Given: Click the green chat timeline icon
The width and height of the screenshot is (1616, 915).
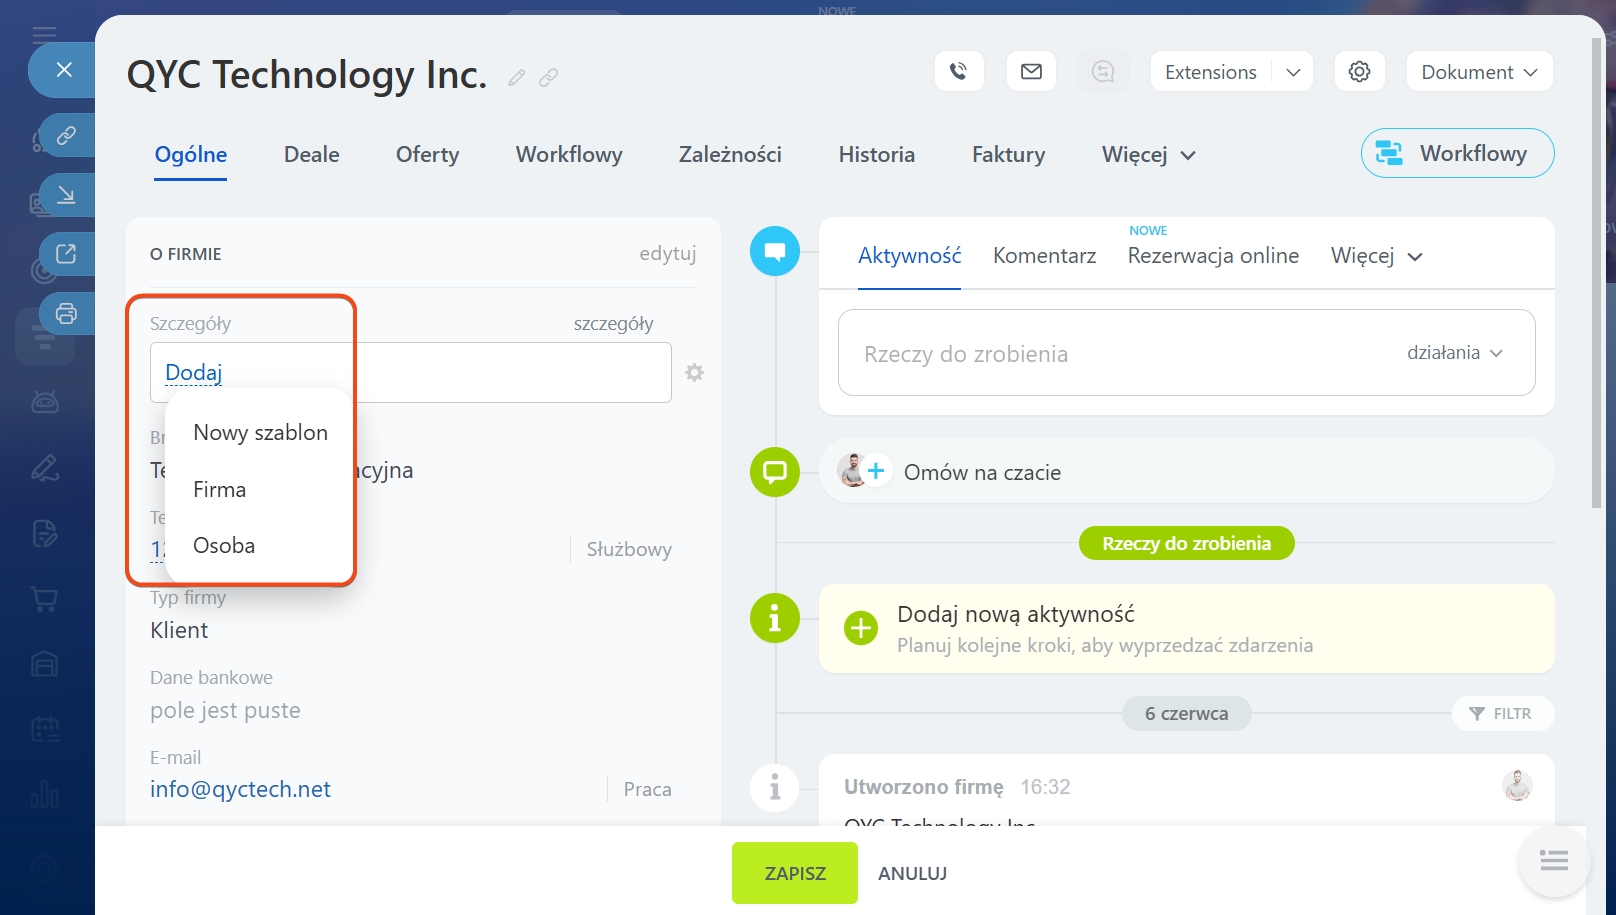Looking at the screenshot, I should (775, 472).
